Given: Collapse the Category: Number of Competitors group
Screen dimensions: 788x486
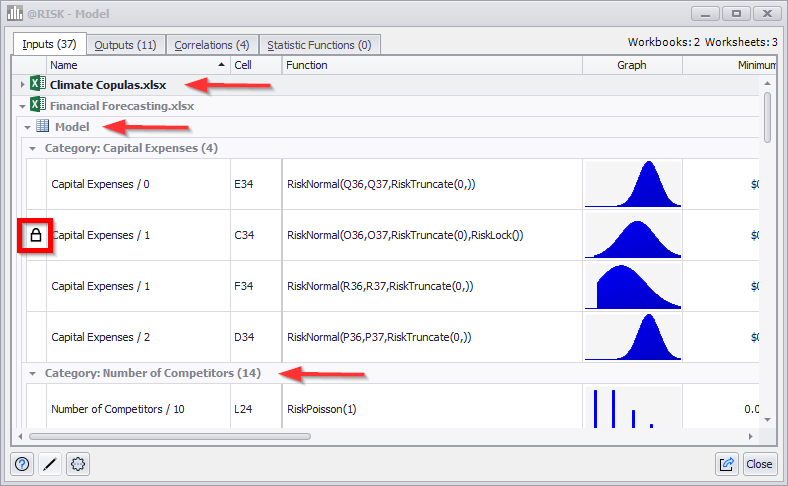Looking at the screenshot, I should coord(33,373).
